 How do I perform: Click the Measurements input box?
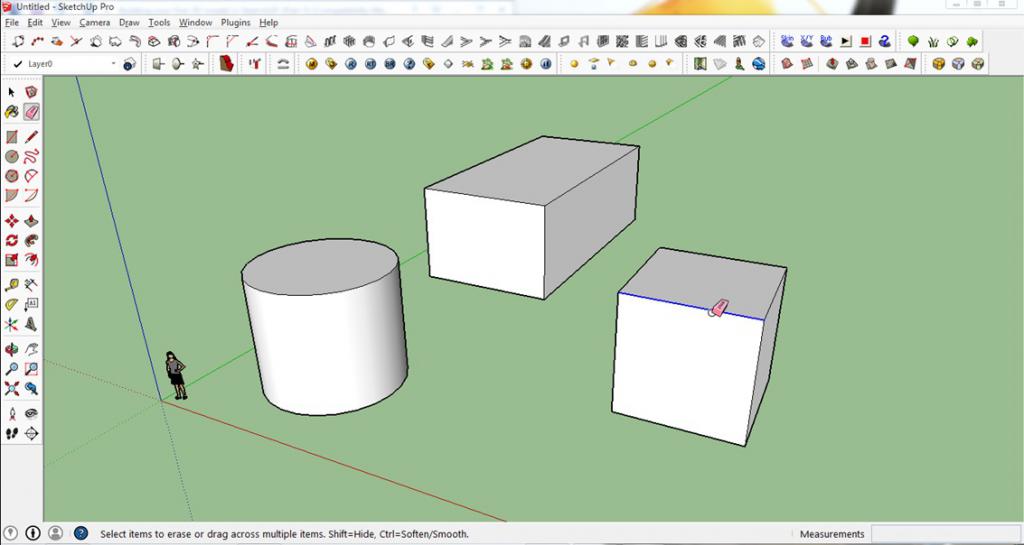(945, 534)
